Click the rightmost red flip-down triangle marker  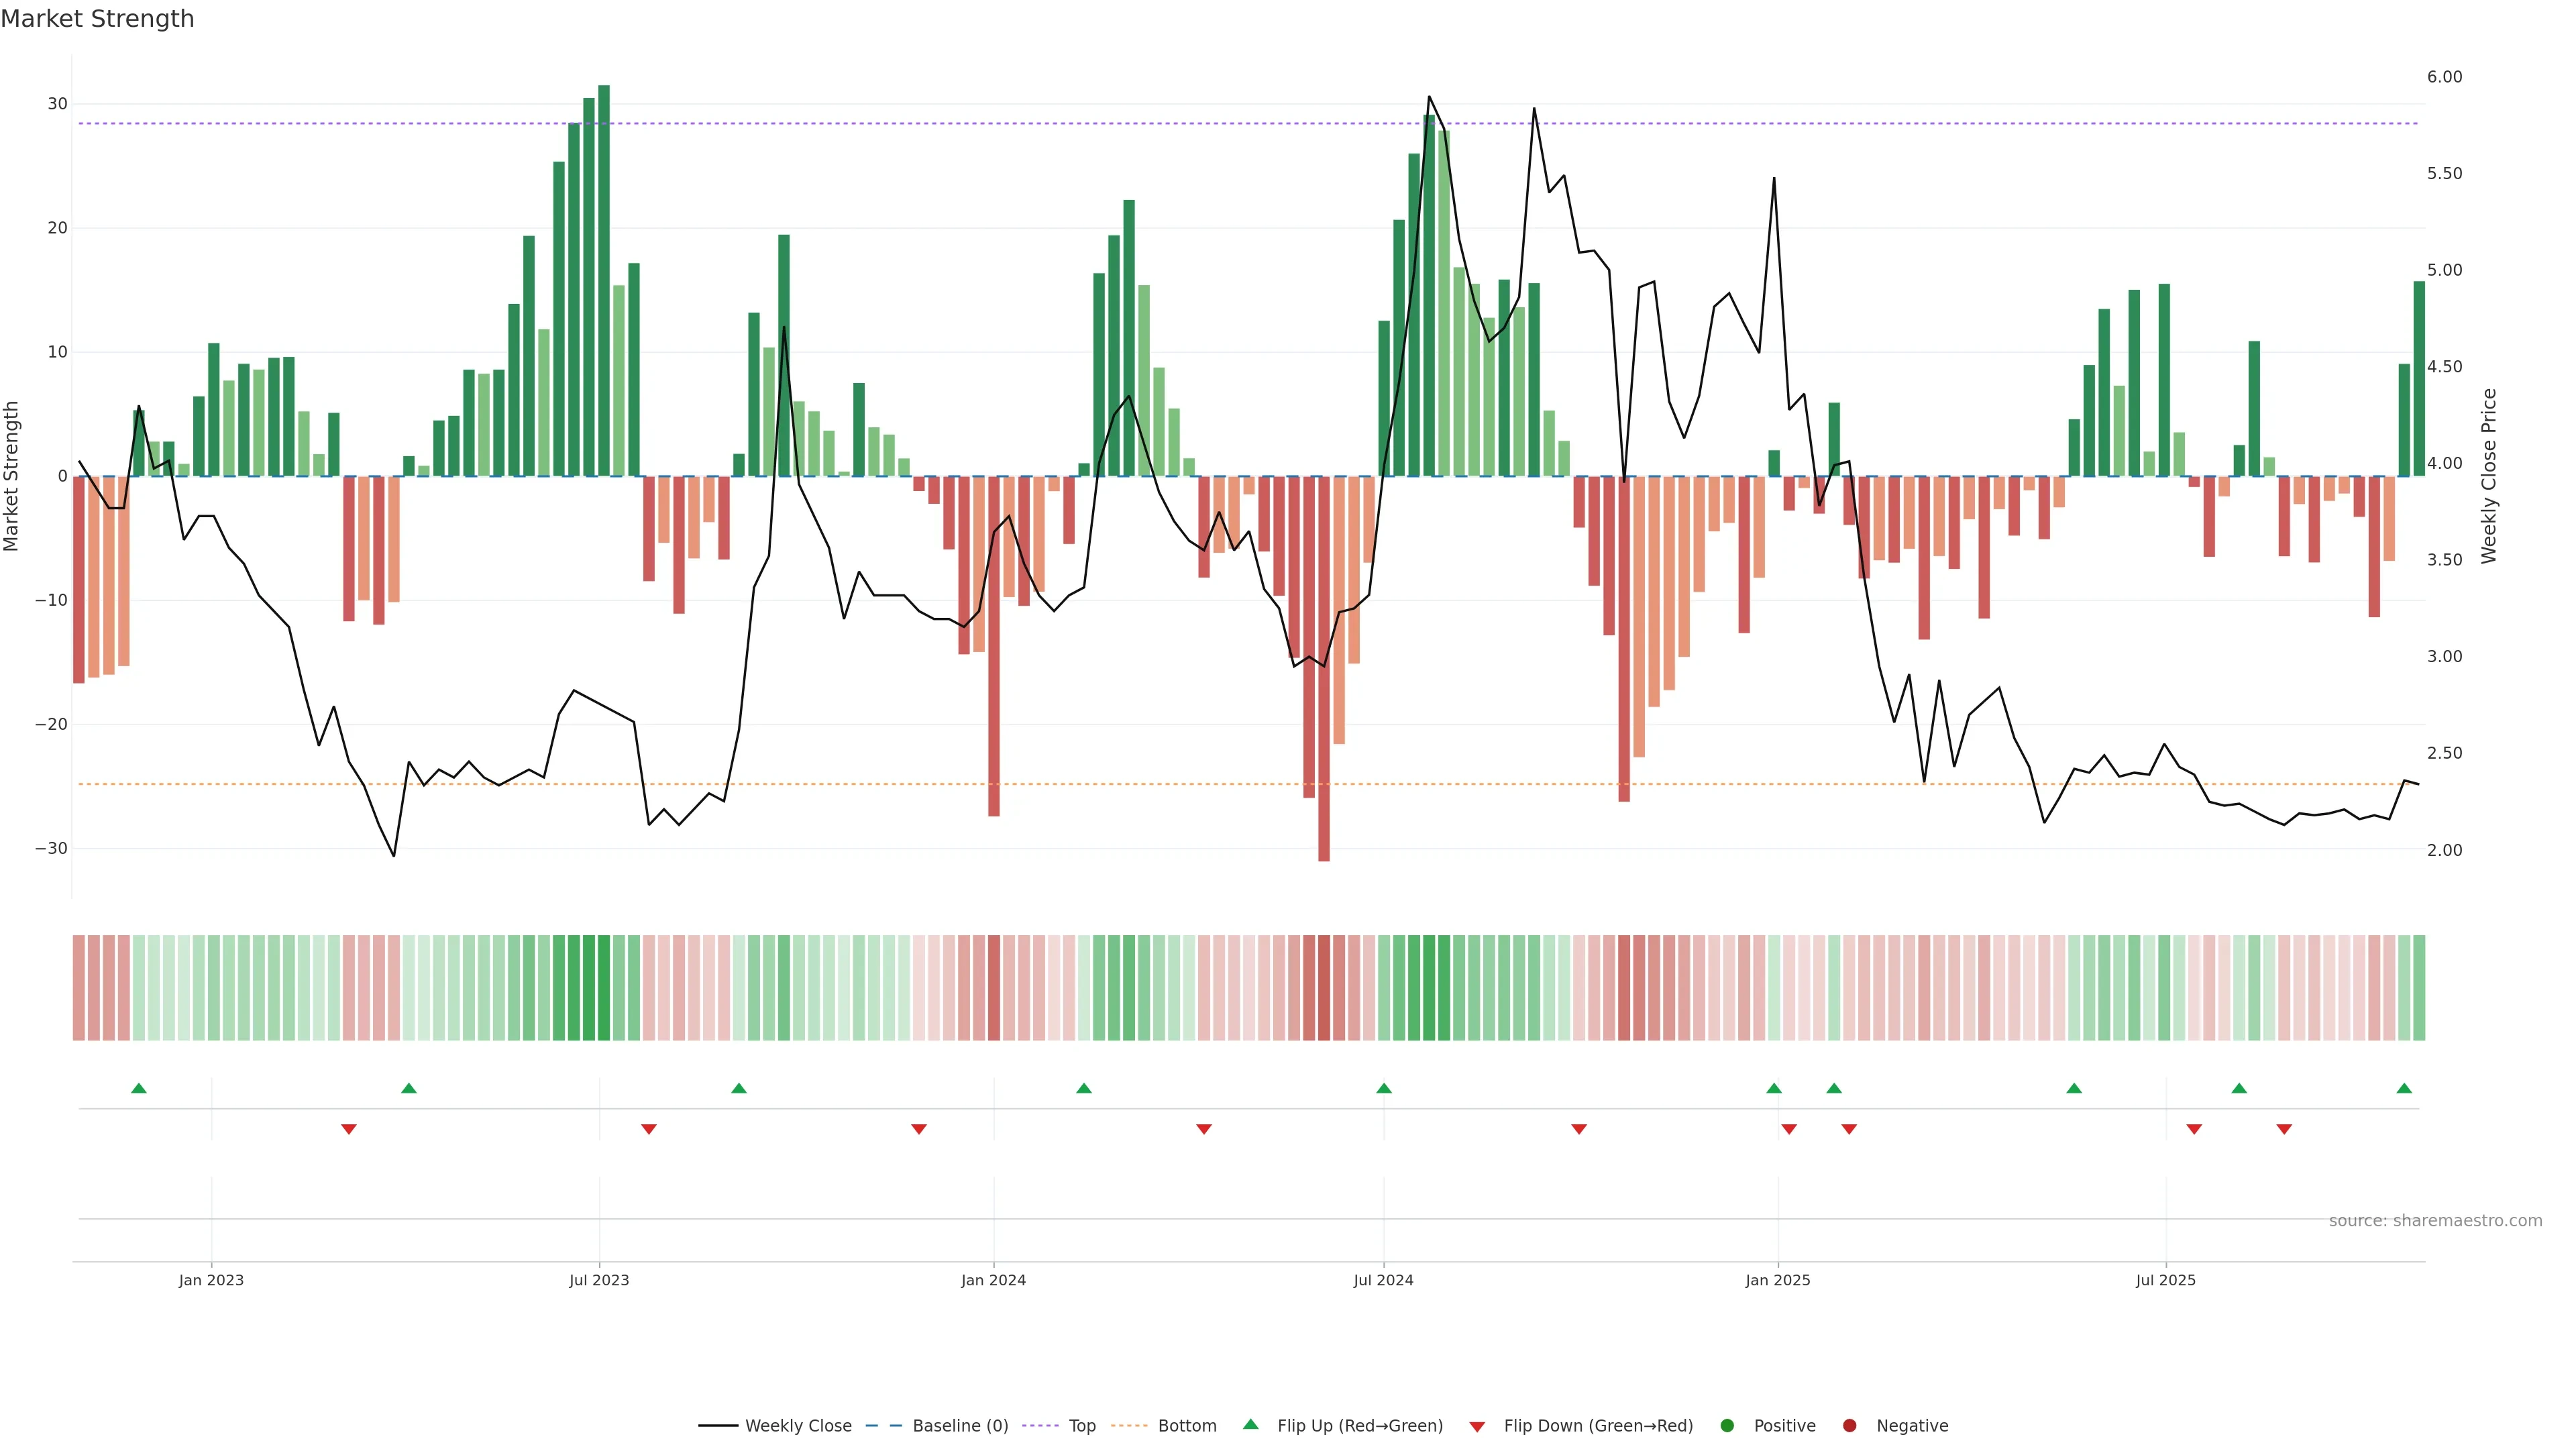point(2284,1129)
